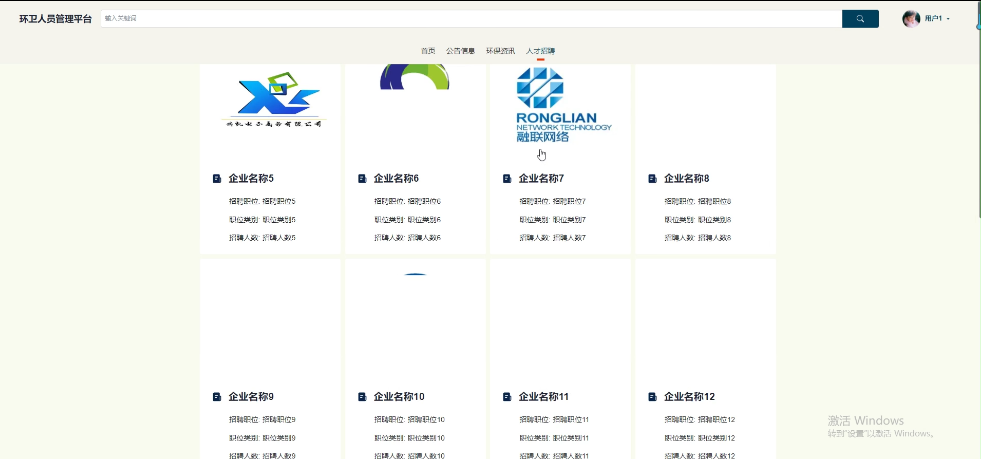This screenshot has height=459, width=981.
Task: Click the search magnifier button
Action: click(x=860, y=19)
